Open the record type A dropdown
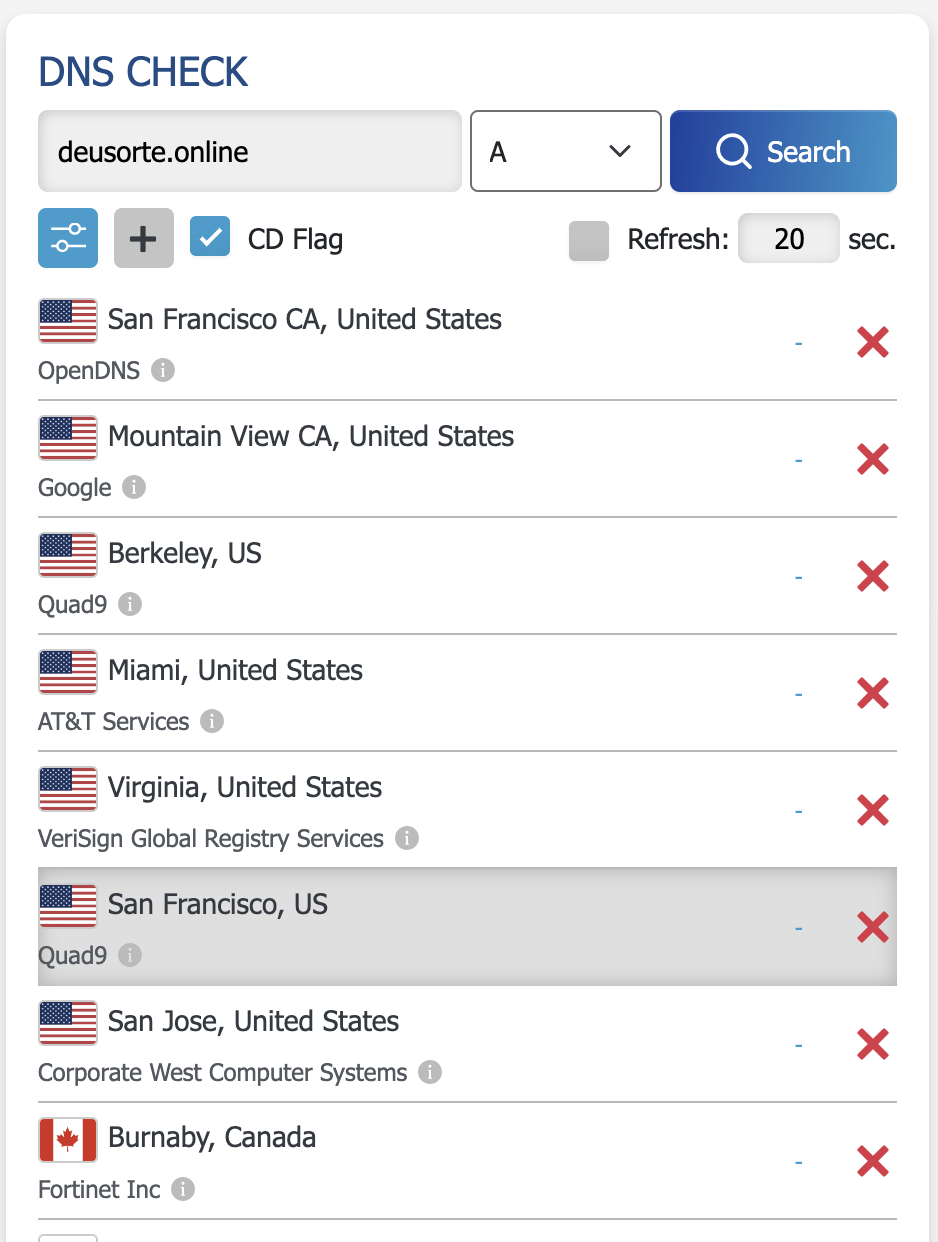This screenshot has height=1242, width=938. (565, 151)
